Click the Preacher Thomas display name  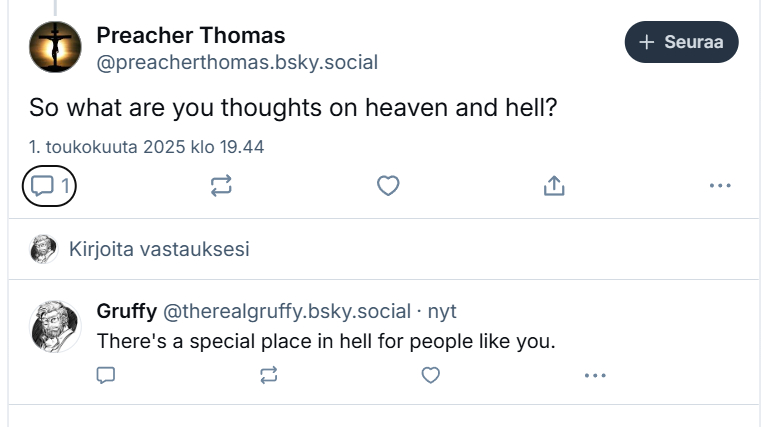(190, 35)
